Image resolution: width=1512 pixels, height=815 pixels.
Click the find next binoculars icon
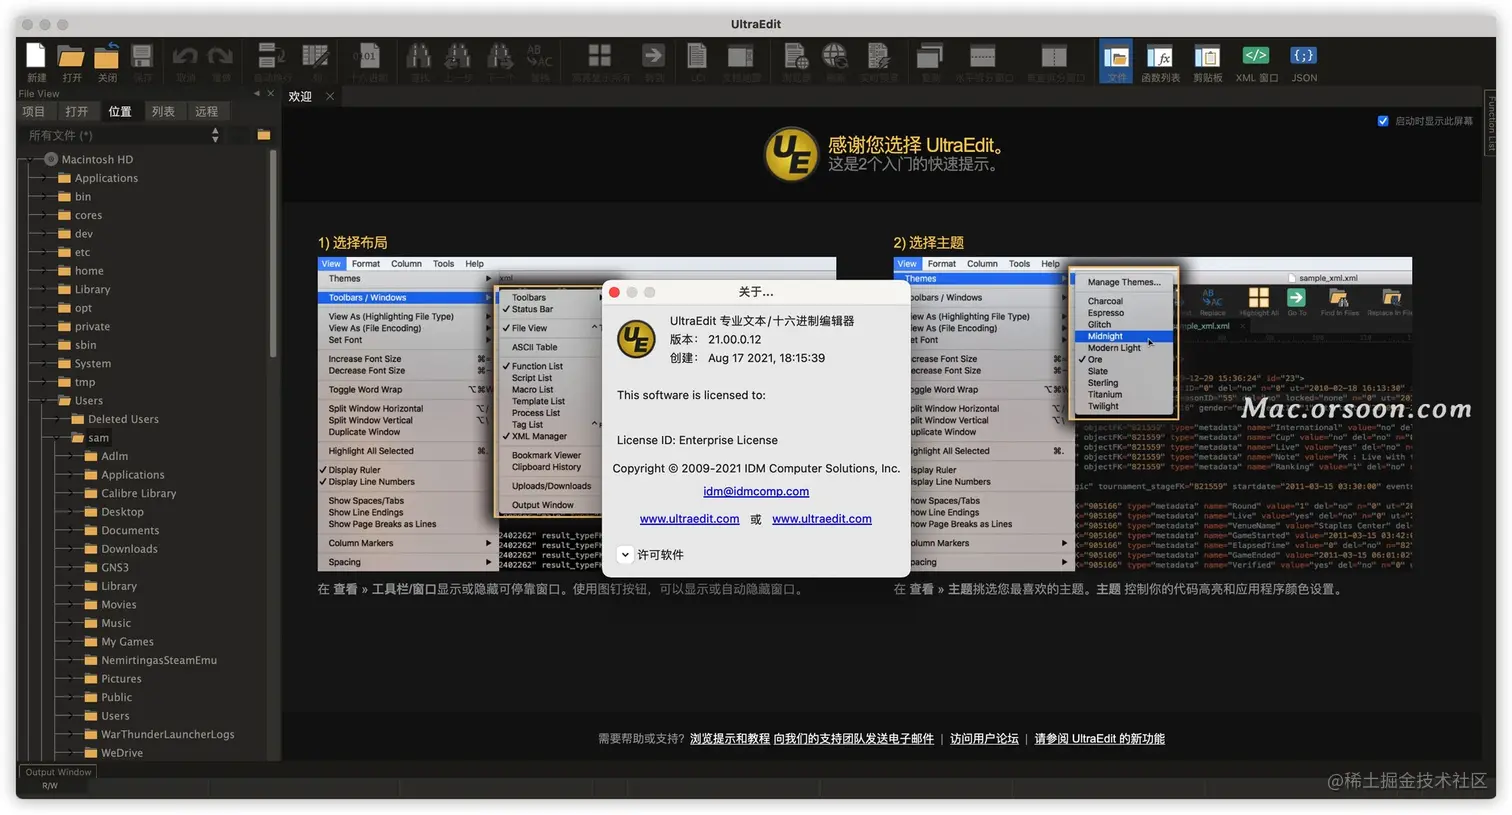coord(499,56)
